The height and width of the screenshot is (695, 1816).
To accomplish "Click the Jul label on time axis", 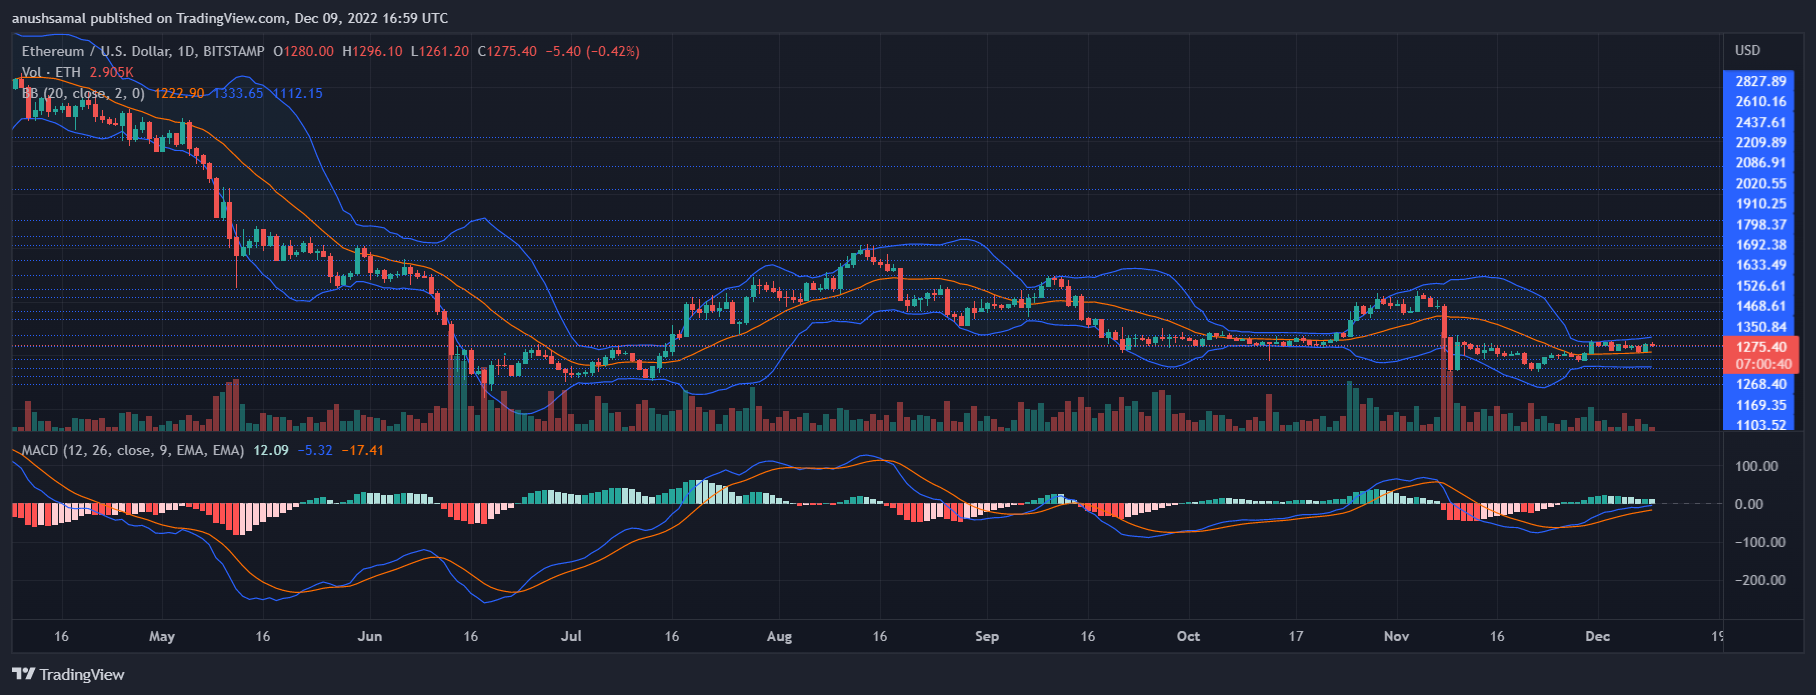I will pyautogui.click(x=571, y=636).
